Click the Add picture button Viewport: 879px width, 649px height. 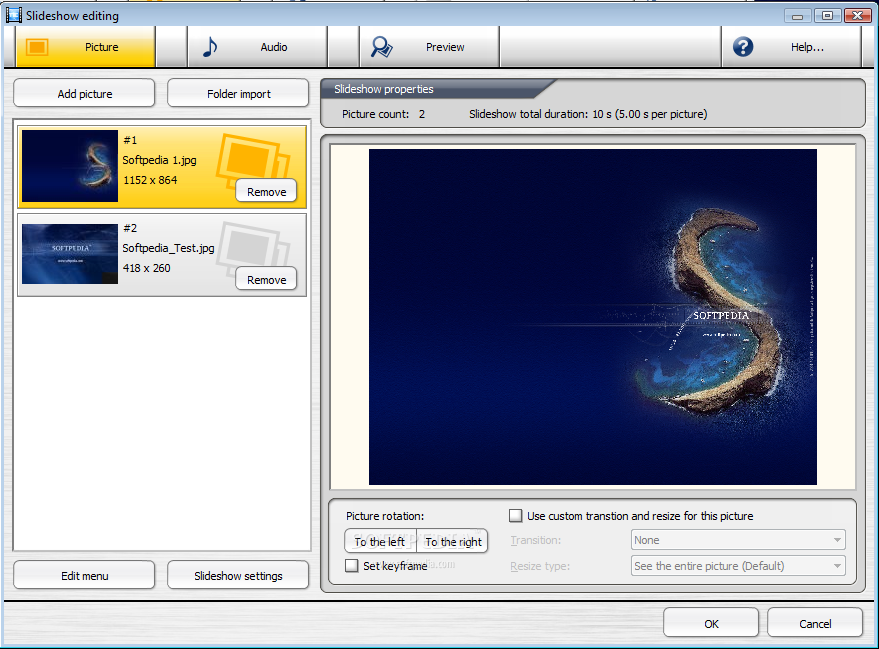click(84, 94)
